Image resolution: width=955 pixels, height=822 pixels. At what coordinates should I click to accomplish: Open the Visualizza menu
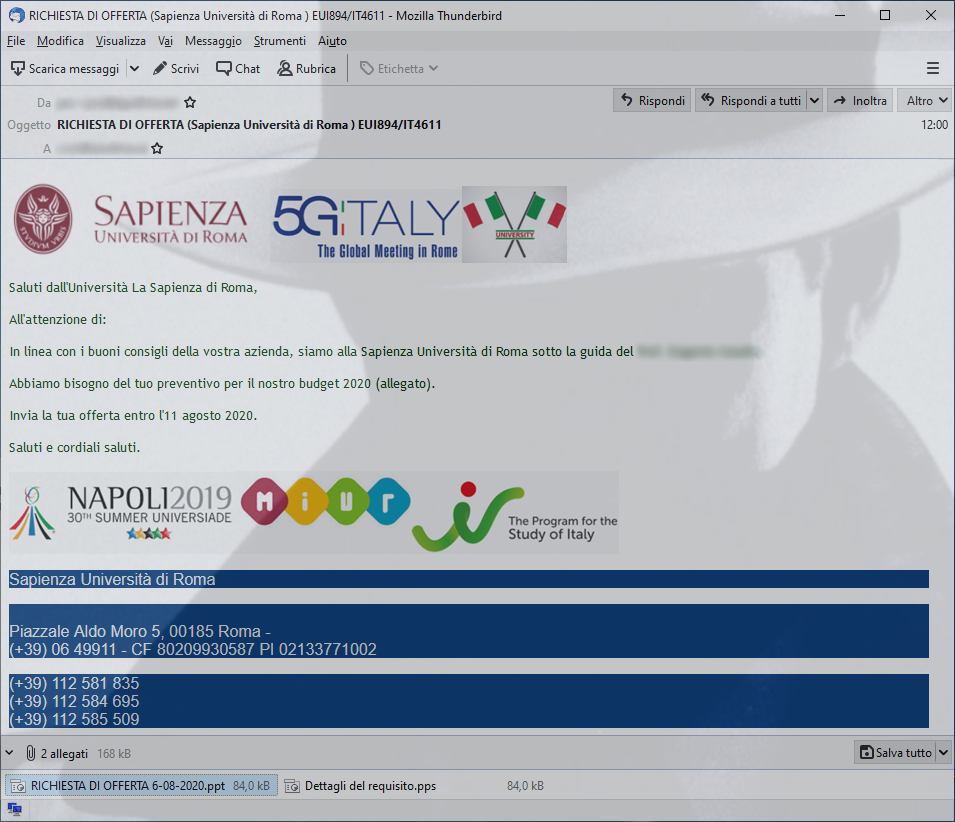click(121, 41)
